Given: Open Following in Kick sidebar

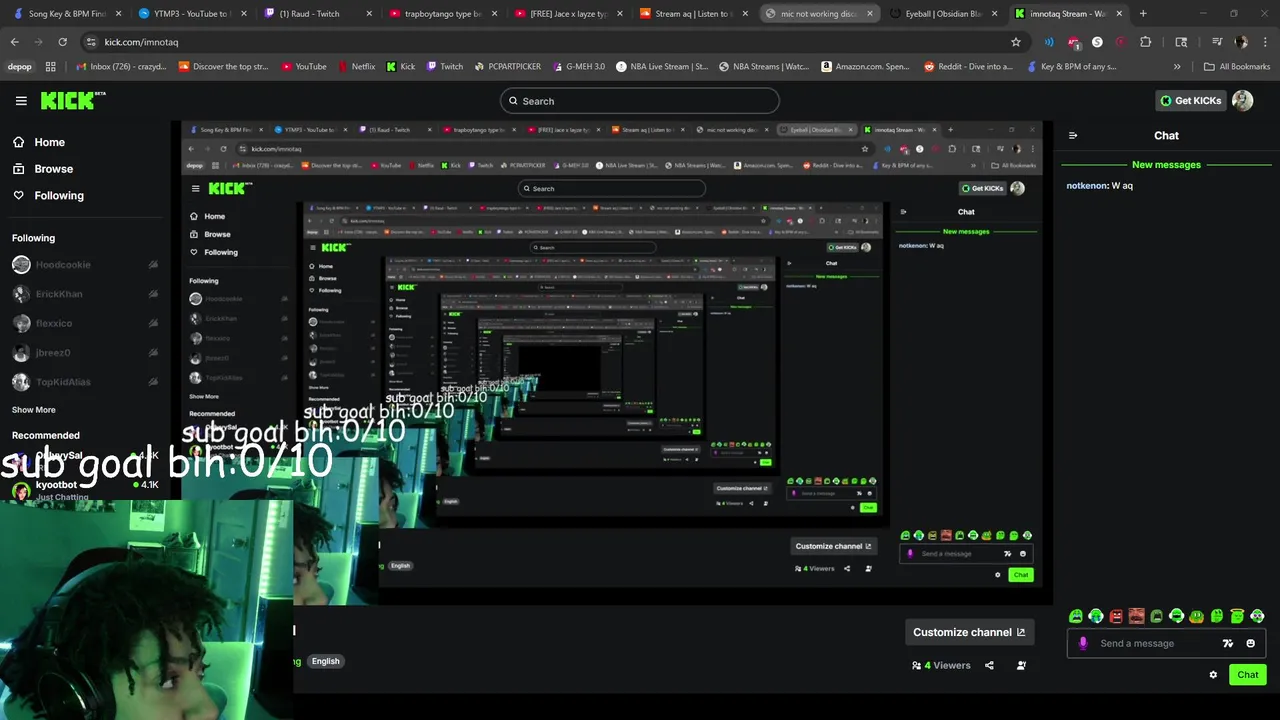Looking at the screenshot, I should tap(48, 196).
